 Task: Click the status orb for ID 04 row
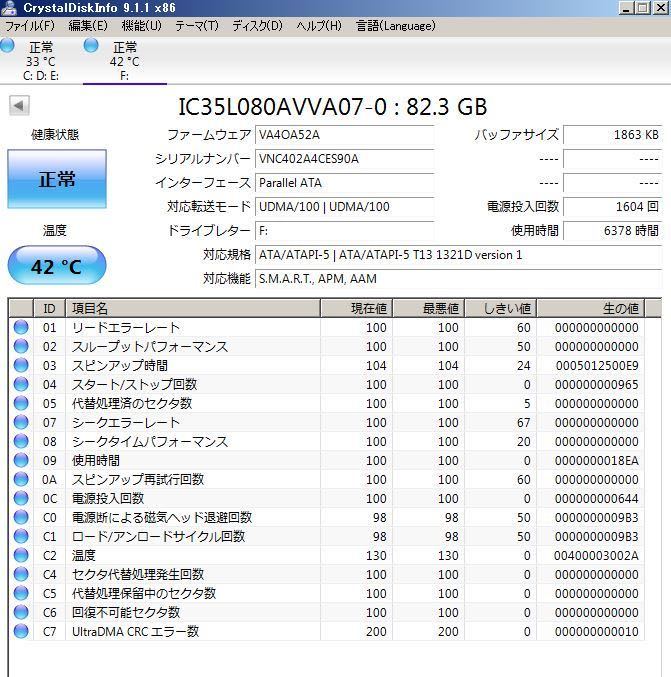click(x=21, y=384)
